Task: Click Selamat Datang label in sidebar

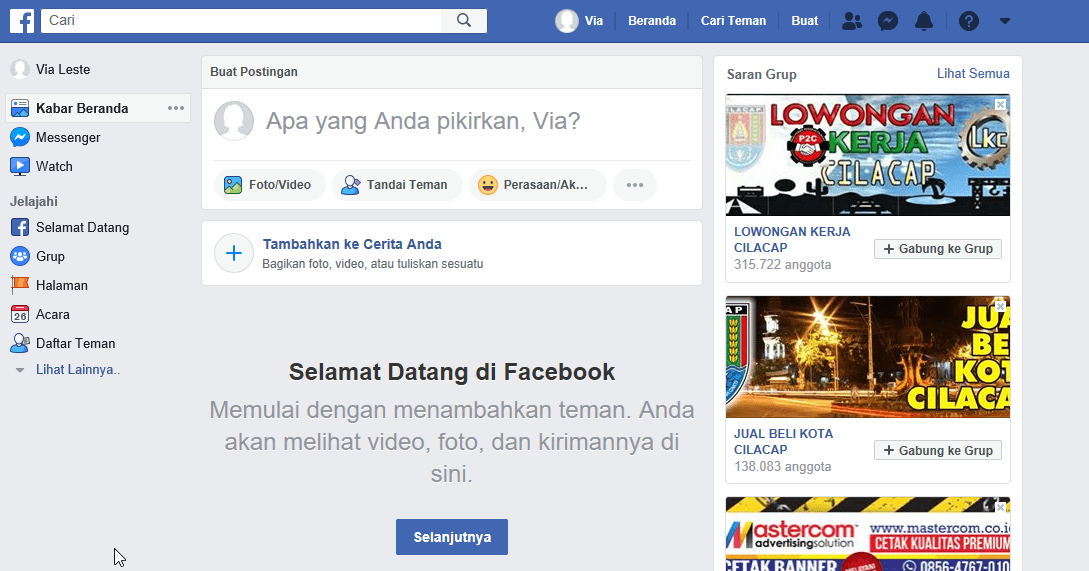Action: [x=83, y=227]
